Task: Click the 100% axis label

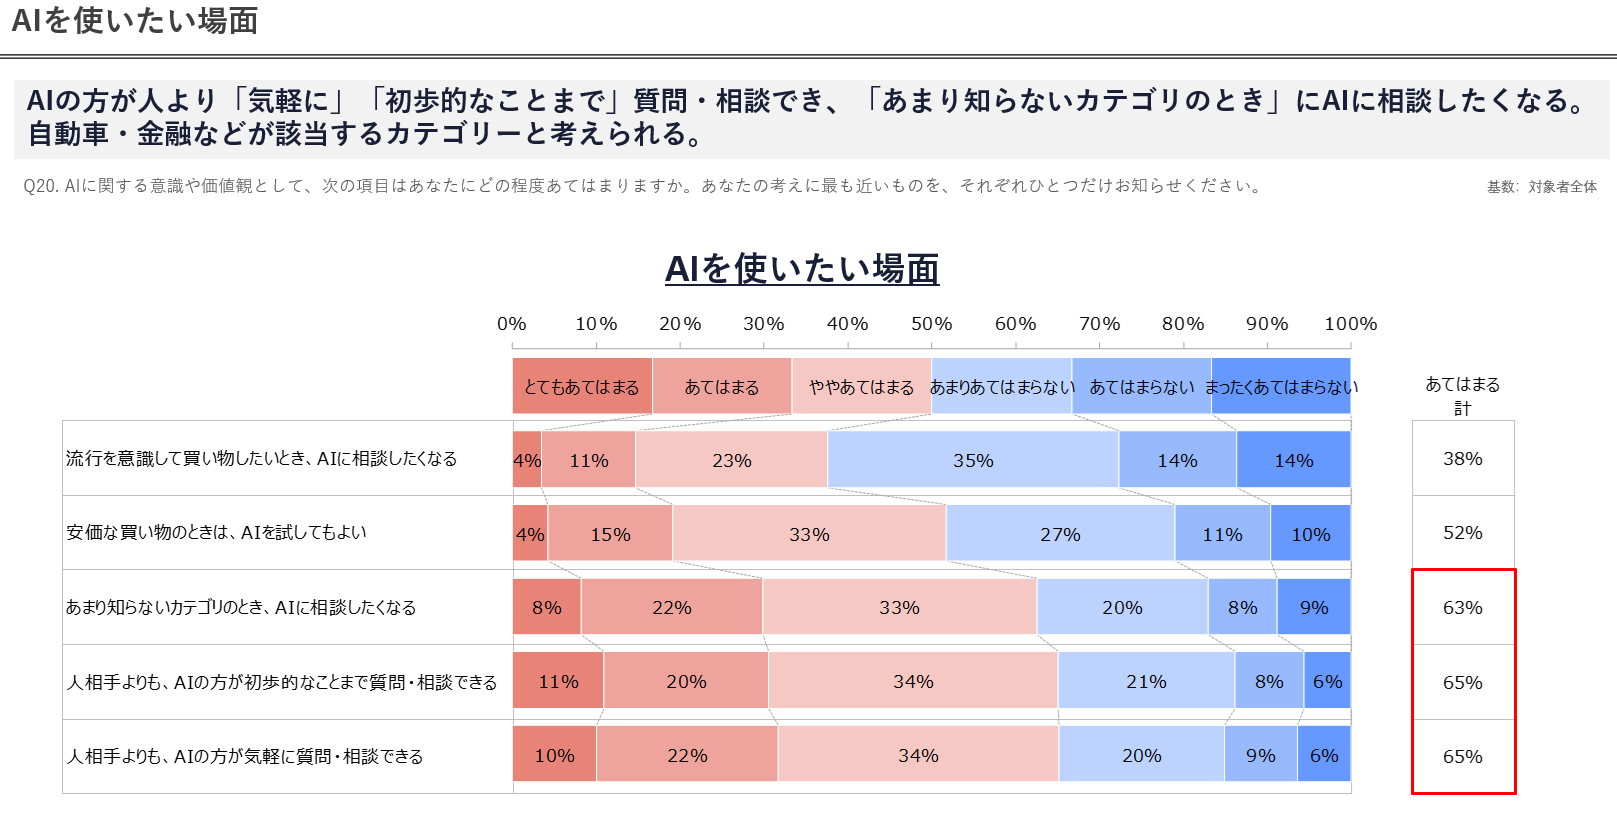Action: 1350,324
